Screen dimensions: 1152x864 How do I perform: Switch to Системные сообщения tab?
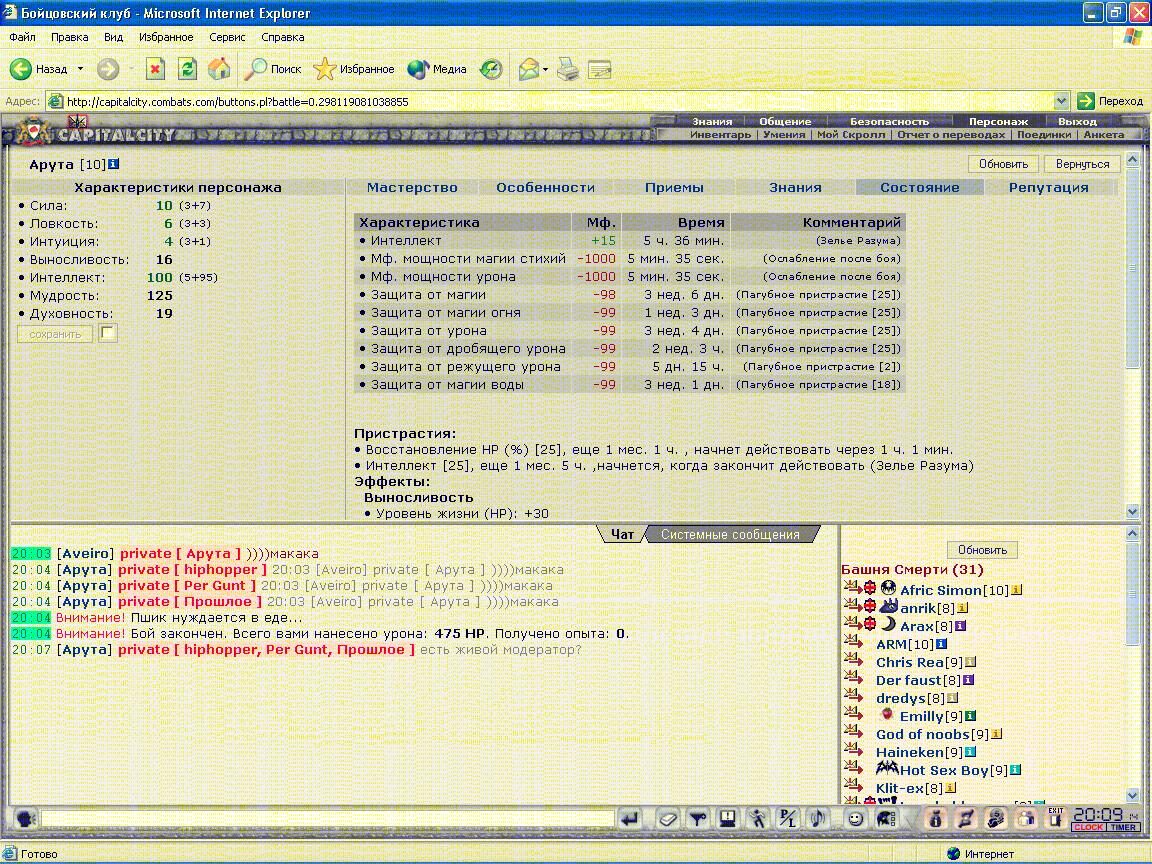730,534
